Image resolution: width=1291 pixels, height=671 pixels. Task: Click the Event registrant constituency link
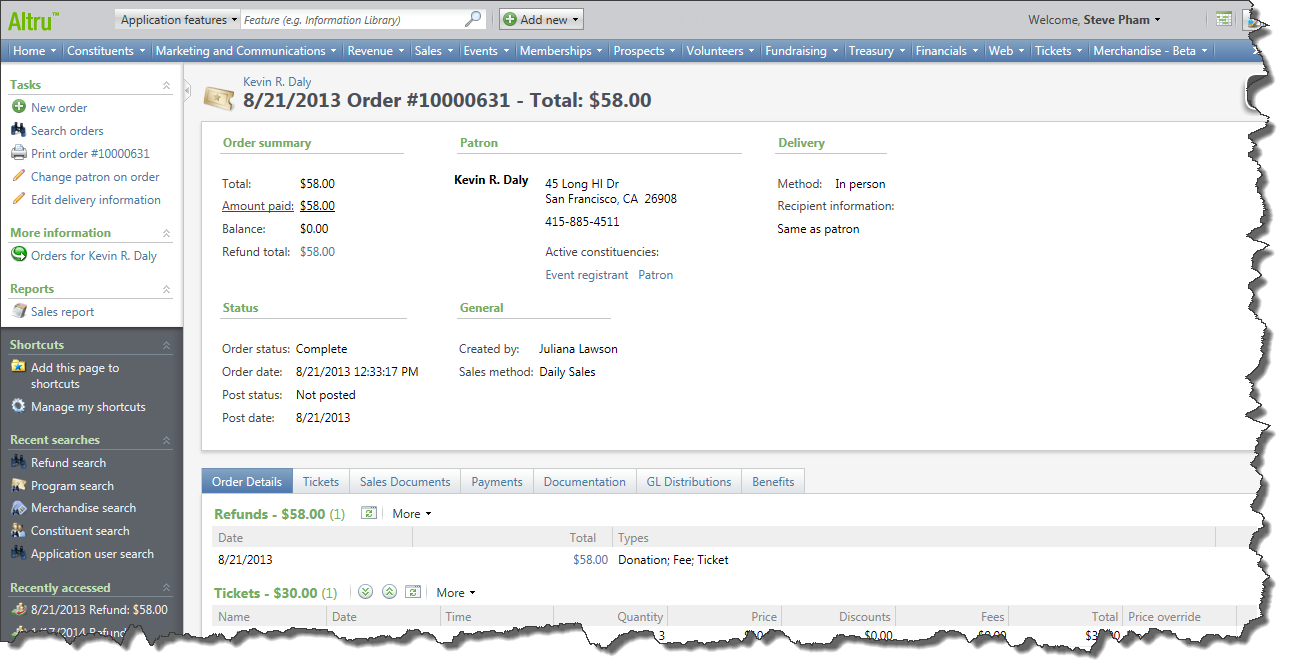[x=587, y=275]
